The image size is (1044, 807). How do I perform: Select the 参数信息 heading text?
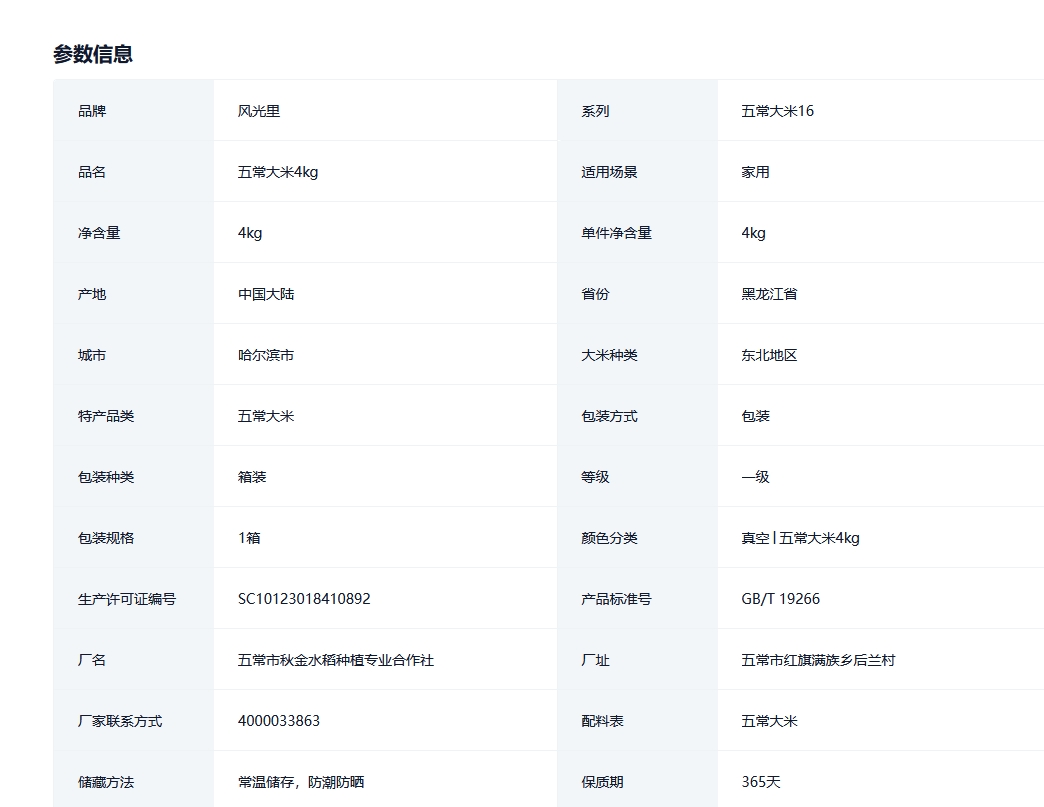(93, 54)
